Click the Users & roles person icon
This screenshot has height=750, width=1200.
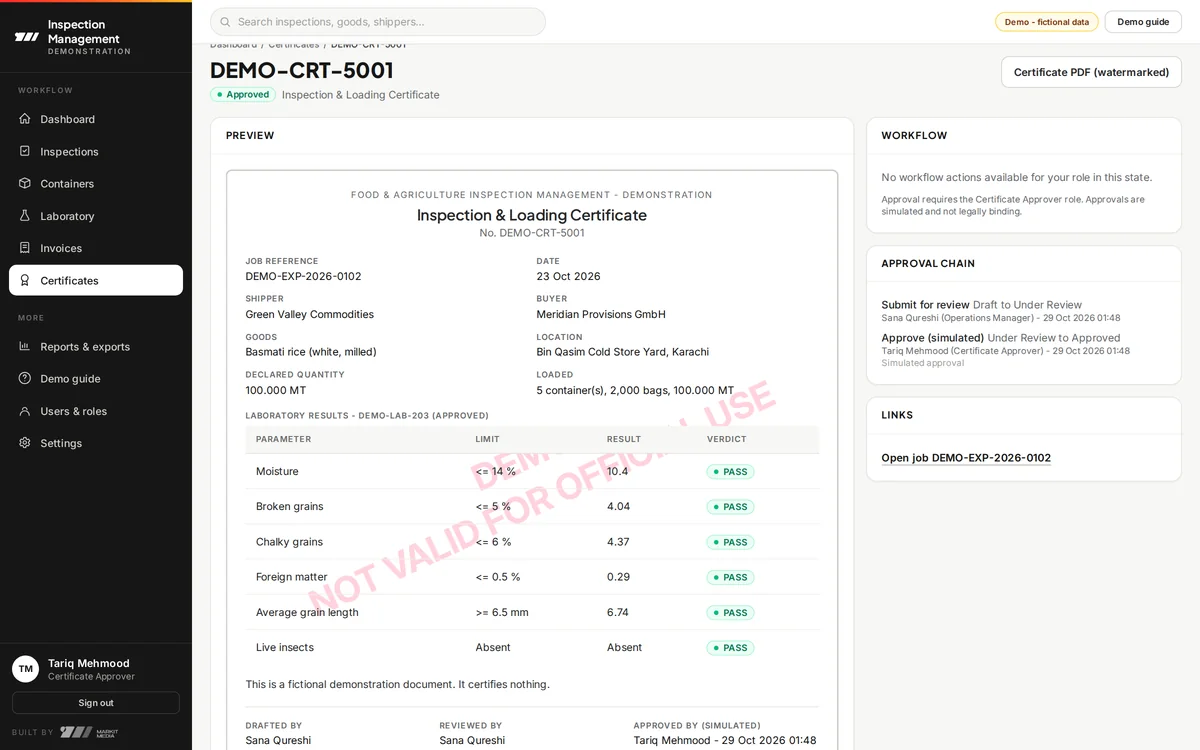tap(25, 411)
